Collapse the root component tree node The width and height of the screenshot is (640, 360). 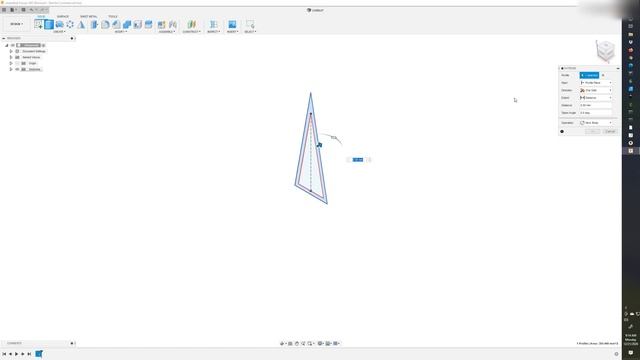[x=7, y=45]
